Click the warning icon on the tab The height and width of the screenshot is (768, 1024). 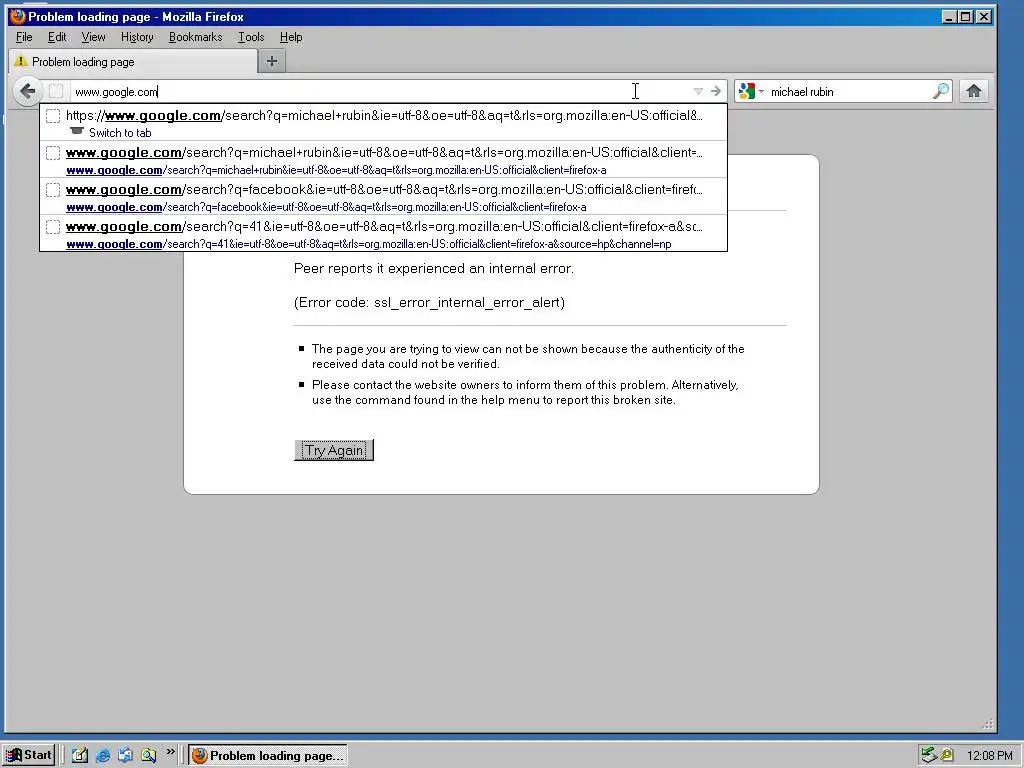click(21, 61)
